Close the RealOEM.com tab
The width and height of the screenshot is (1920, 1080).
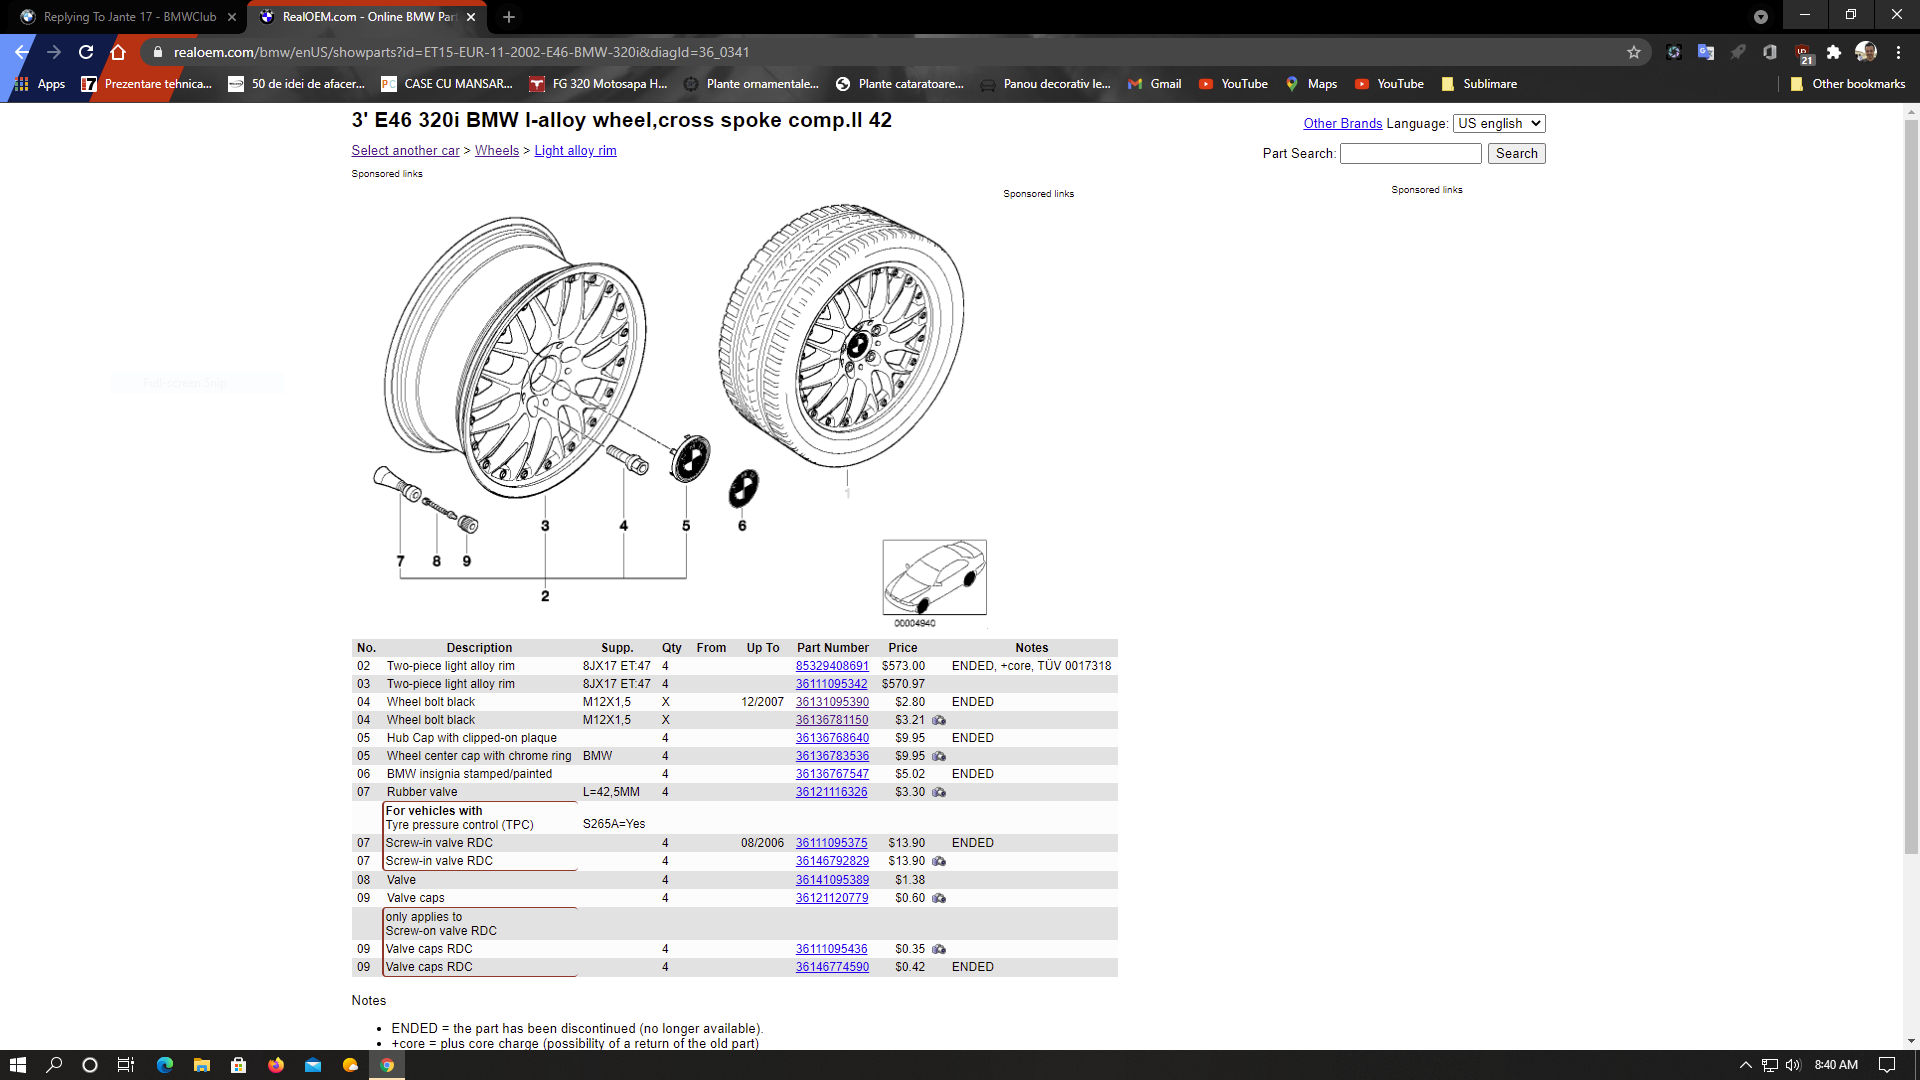(471, 17)
